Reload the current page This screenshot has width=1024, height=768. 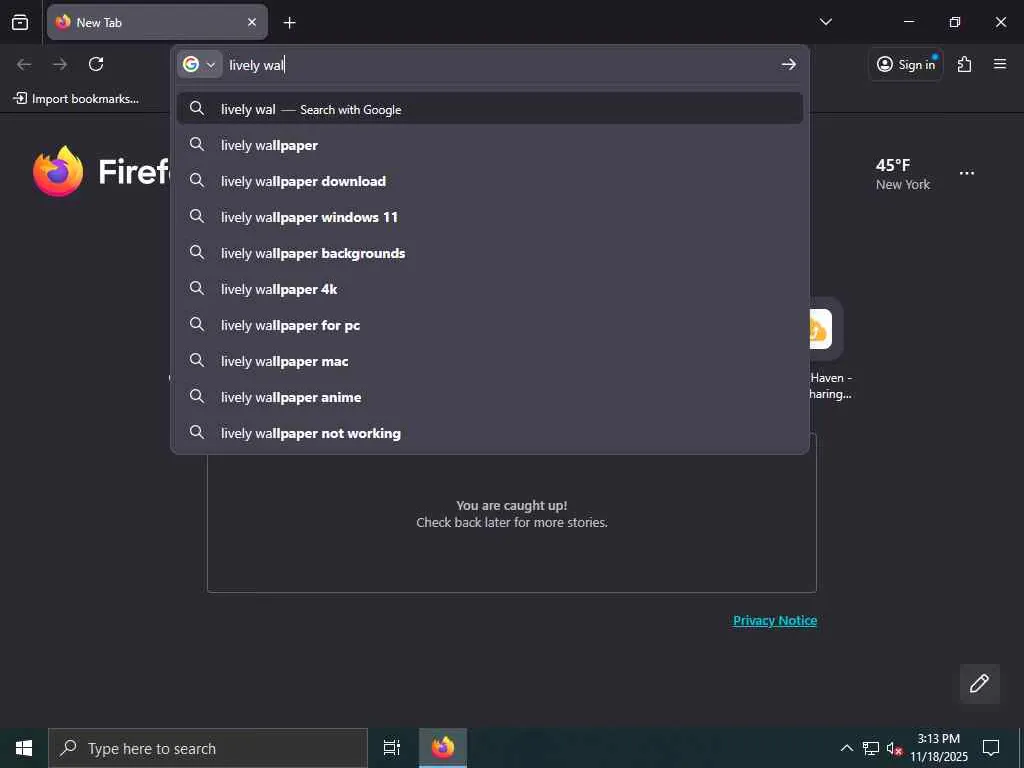coord(96,64)
